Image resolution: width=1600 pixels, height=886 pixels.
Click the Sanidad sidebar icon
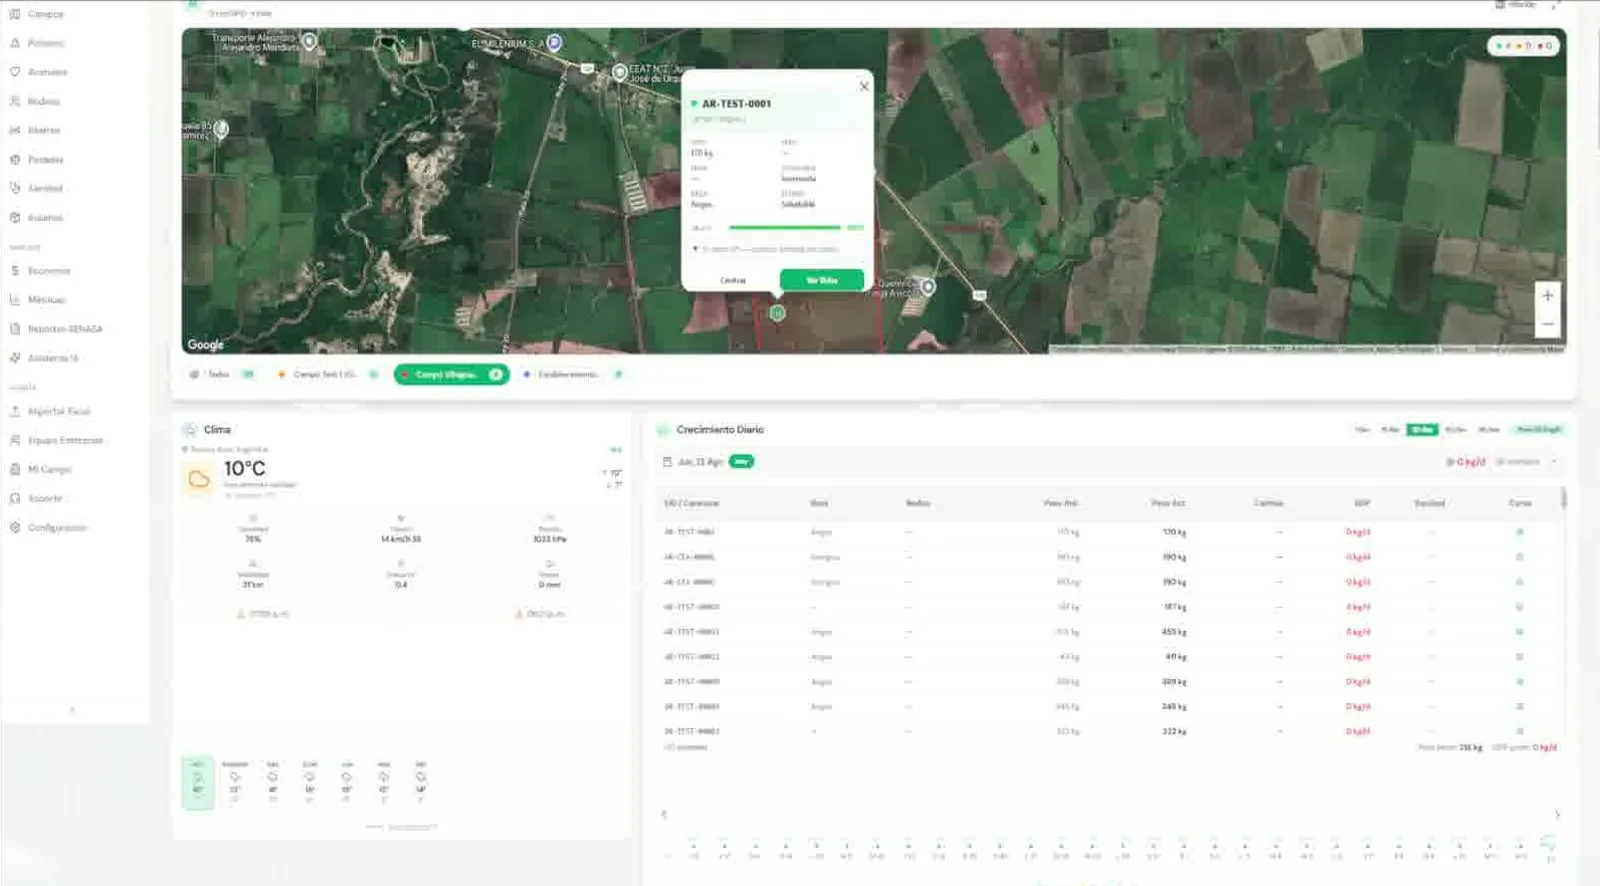pyautogui.click(x=15, y=188)
